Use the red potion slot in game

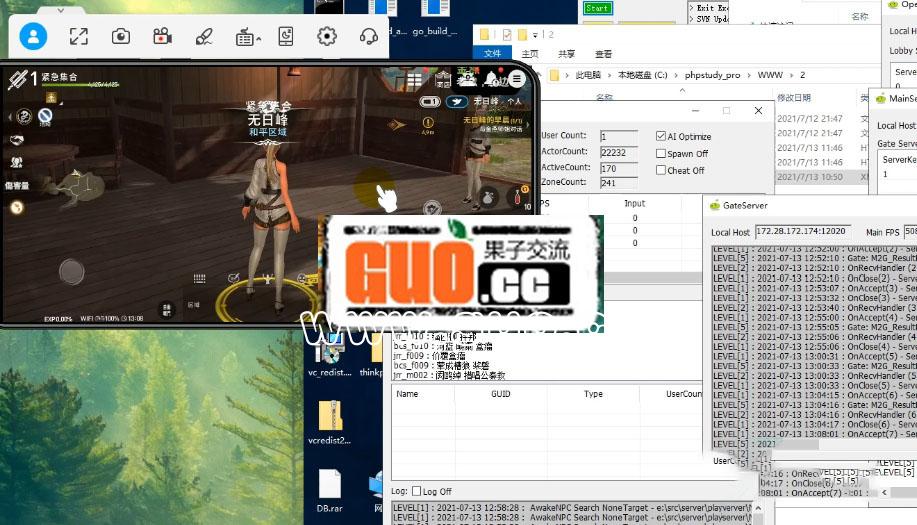pos(518,197)
